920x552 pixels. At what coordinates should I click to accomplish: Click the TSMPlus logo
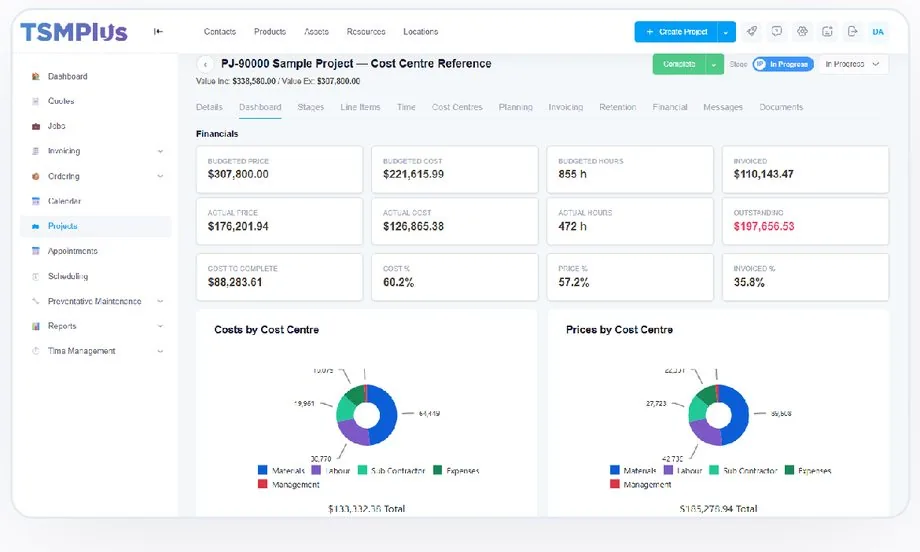[74, 32]
